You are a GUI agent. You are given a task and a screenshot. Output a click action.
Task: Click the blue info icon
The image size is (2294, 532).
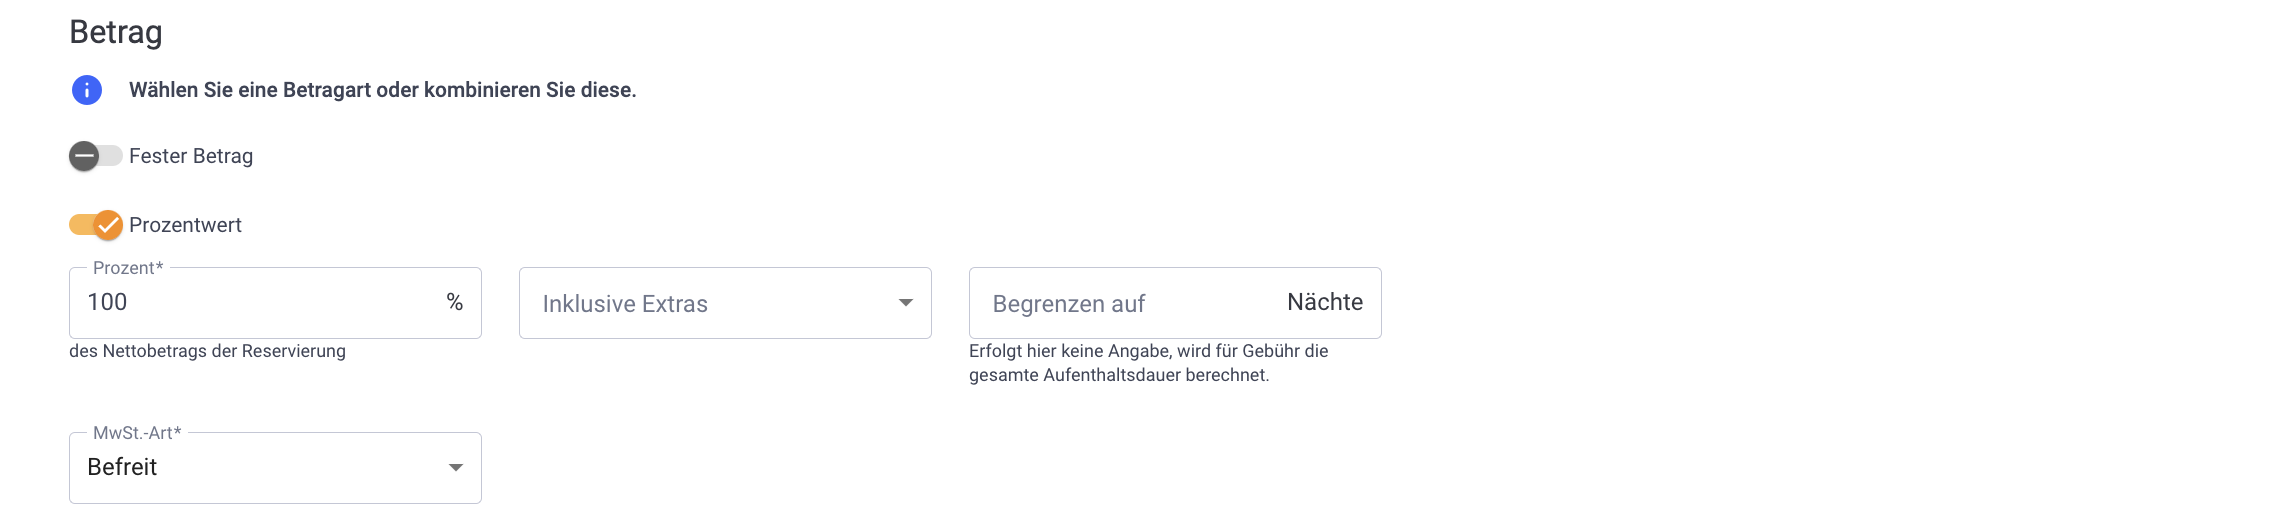[x=87, y=90]
